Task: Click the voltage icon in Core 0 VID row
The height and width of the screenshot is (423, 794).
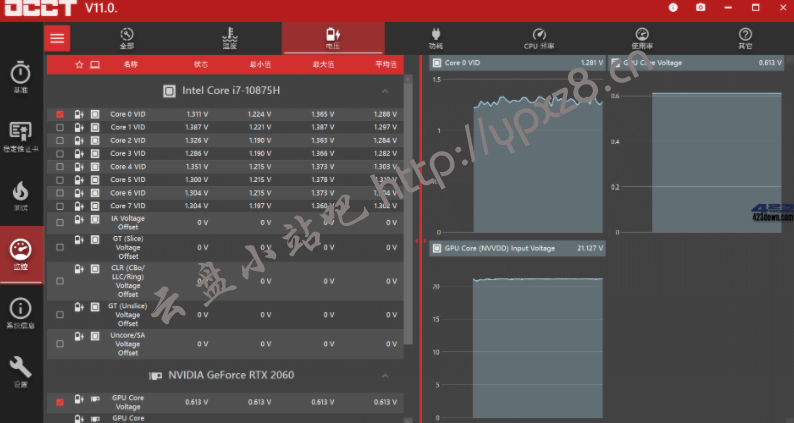Action: pos(79,114)
